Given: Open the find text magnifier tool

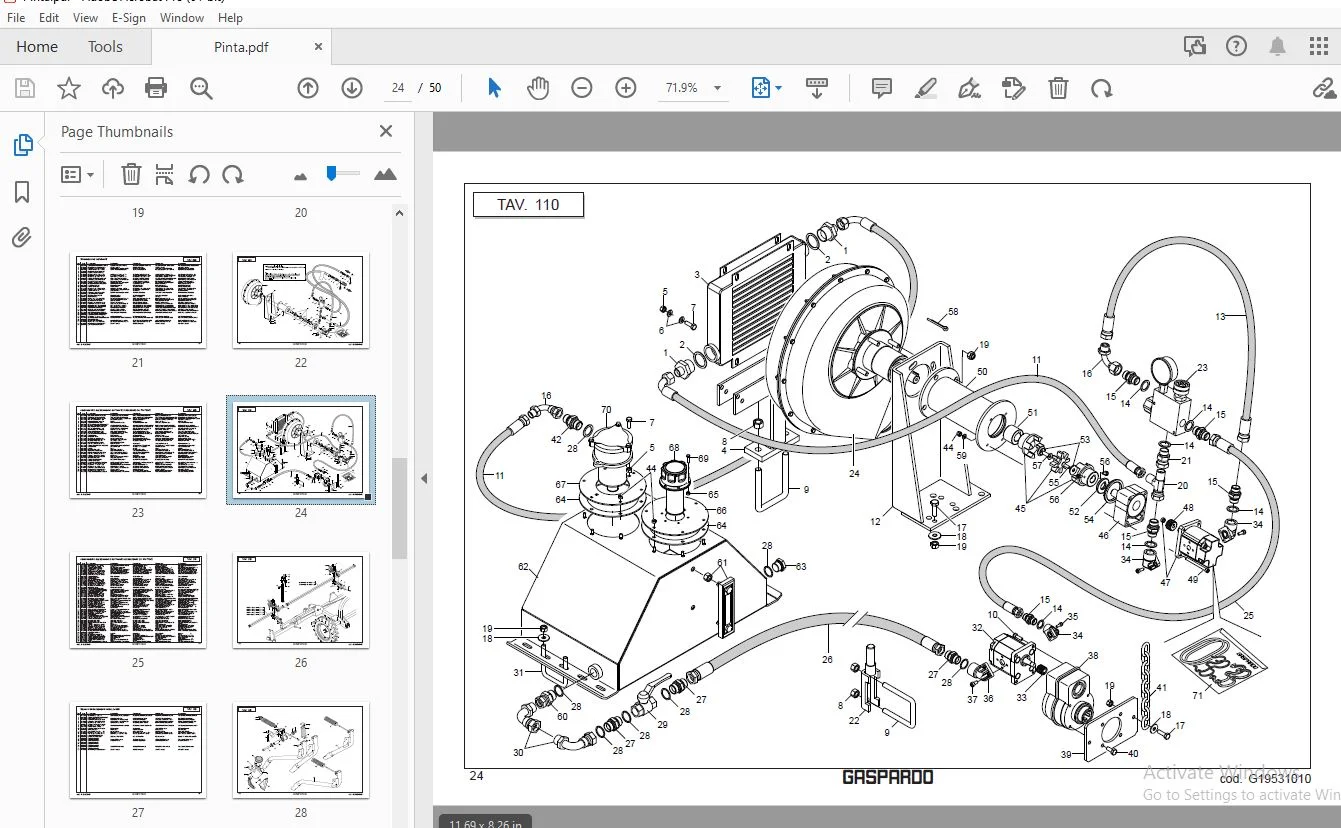Looking at the screenshot, I should [201, 88].
